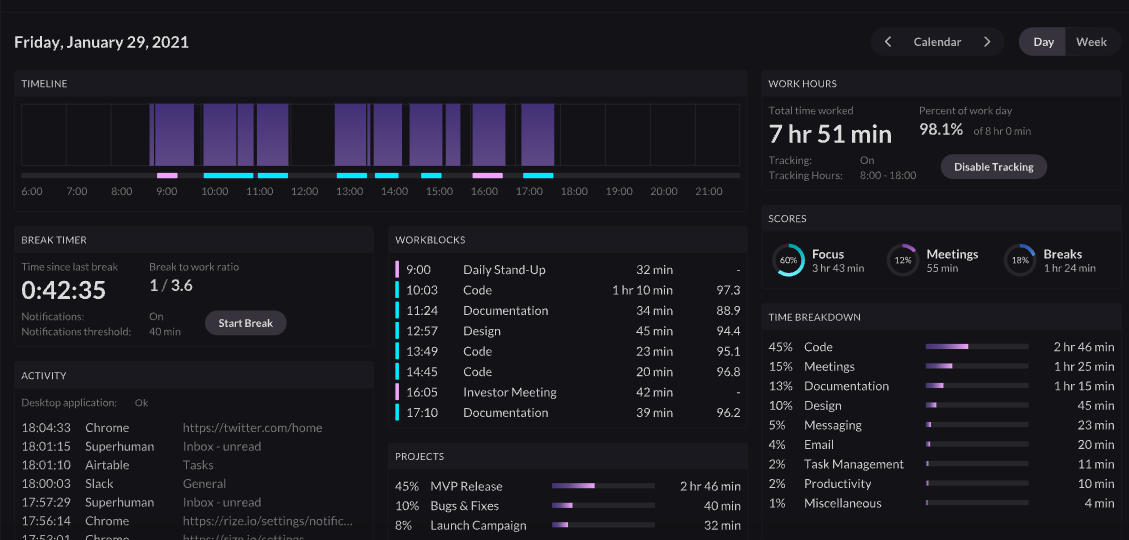Click the Breaks score ring showing 18%

click(x=1020, y=260)
